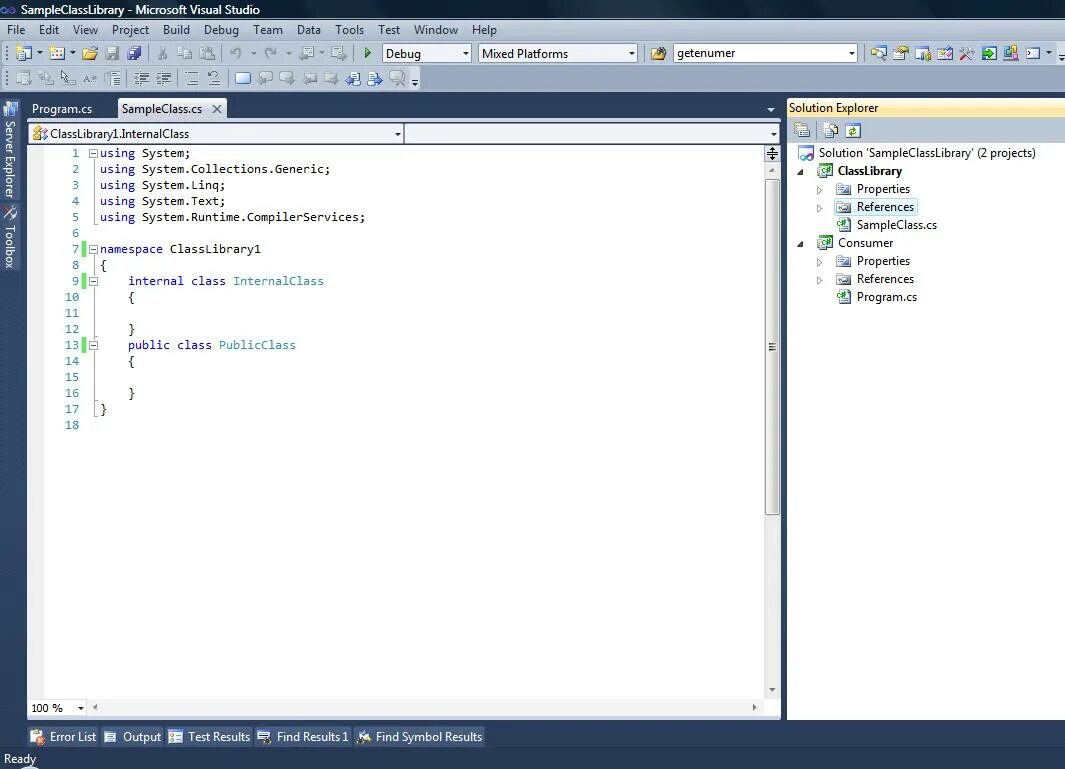Viewport: 1065px width, 769px height.
Task: Toggle a bookmark on current line
Action: (x=242, y=78)
